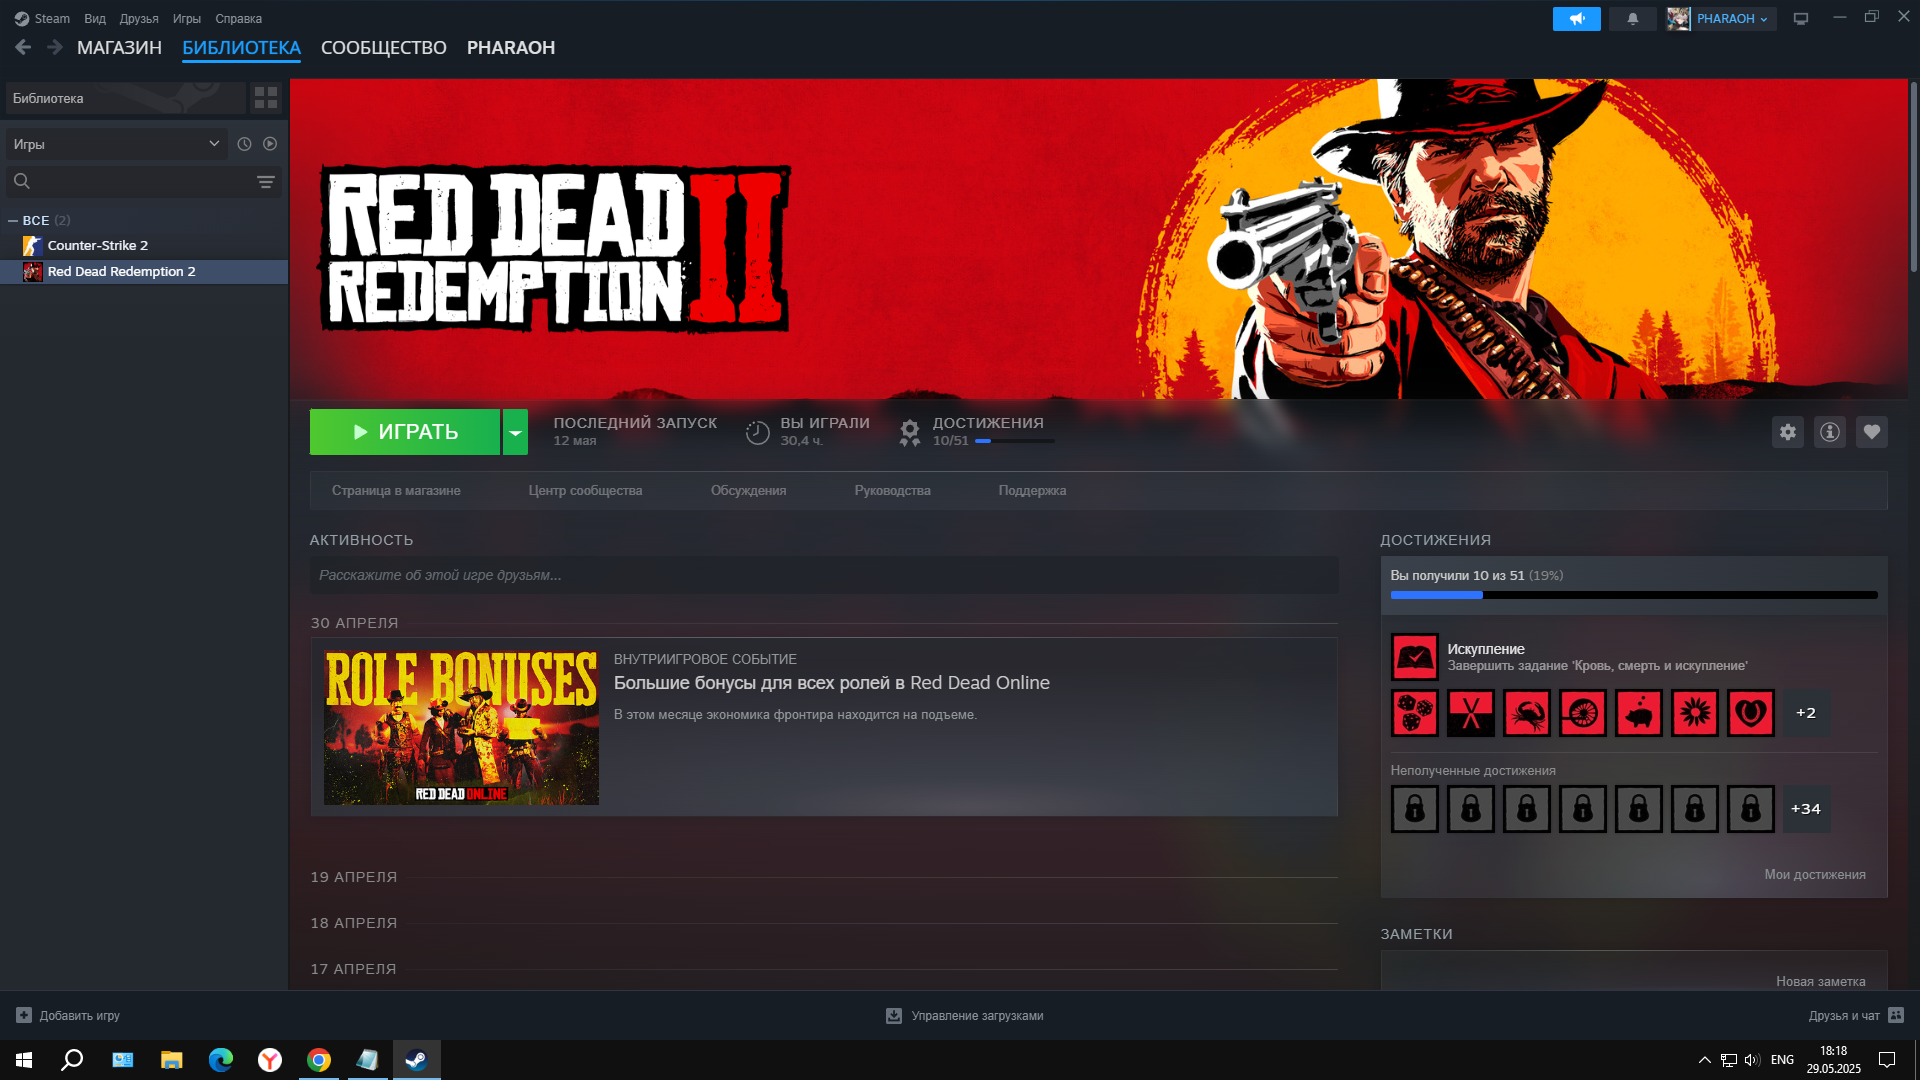Open Role Bonuses event thumbnail
This screenshot has height=1080, width=1920.
[461, 727]
